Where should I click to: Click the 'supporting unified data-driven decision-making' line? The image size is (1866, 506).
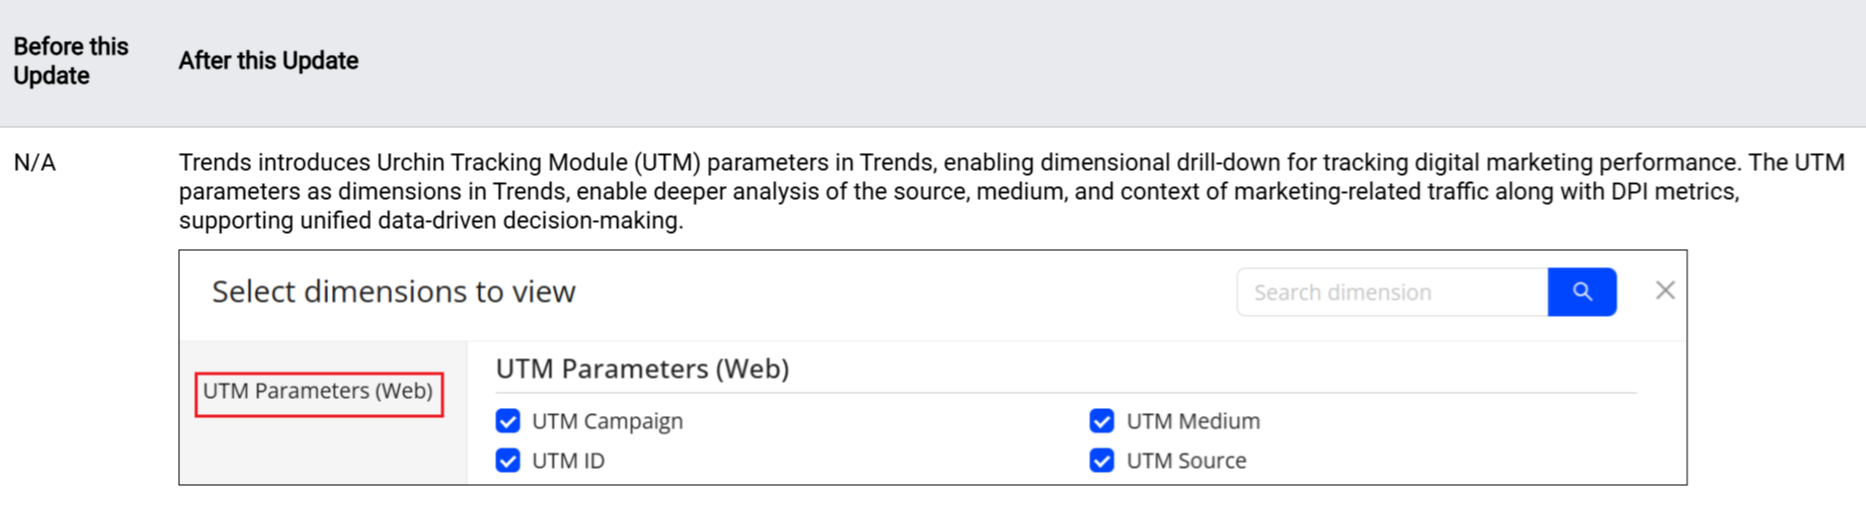[x=430, y=221]
